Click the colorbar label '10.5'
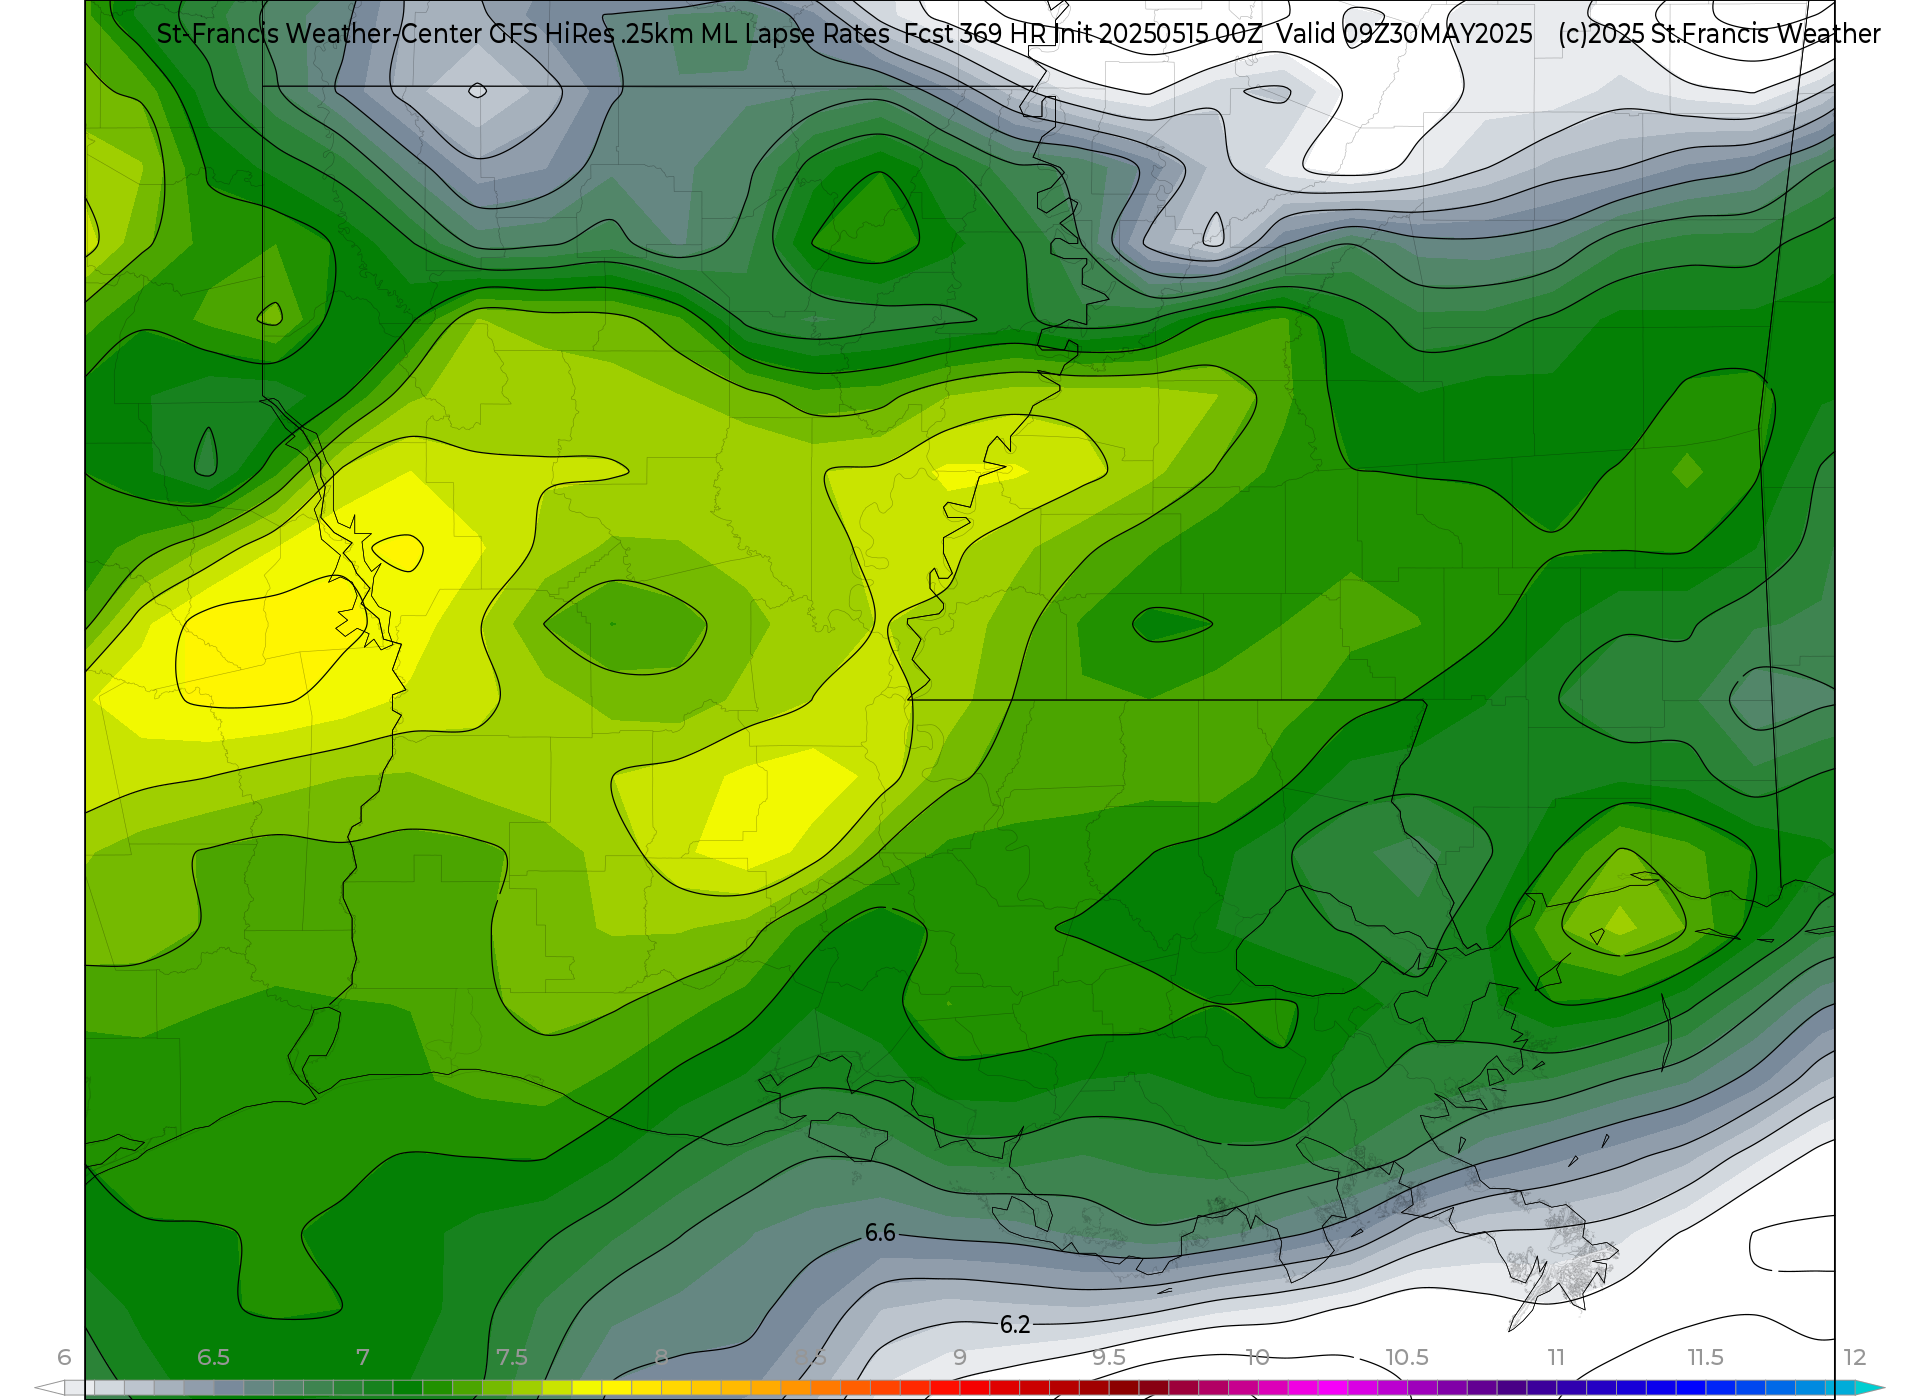Screen dimensions: 1920x1400 click(x=1406, y=1357)
